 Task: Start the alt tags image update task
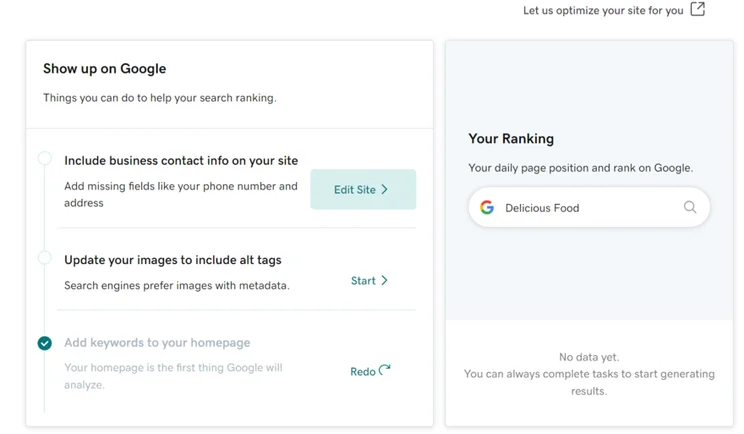[369, 280]
